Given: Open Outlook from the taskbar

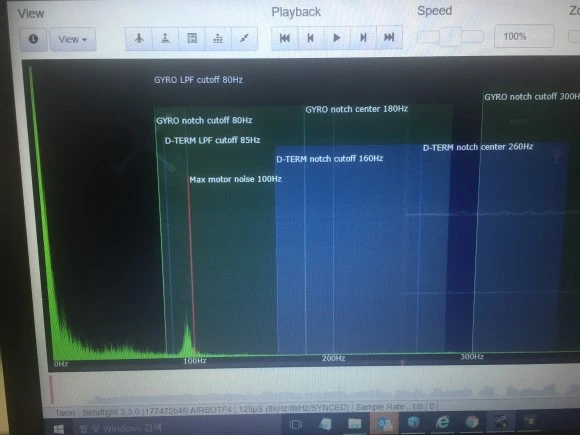Looking at the screenshot, I should tap(384, 422).
